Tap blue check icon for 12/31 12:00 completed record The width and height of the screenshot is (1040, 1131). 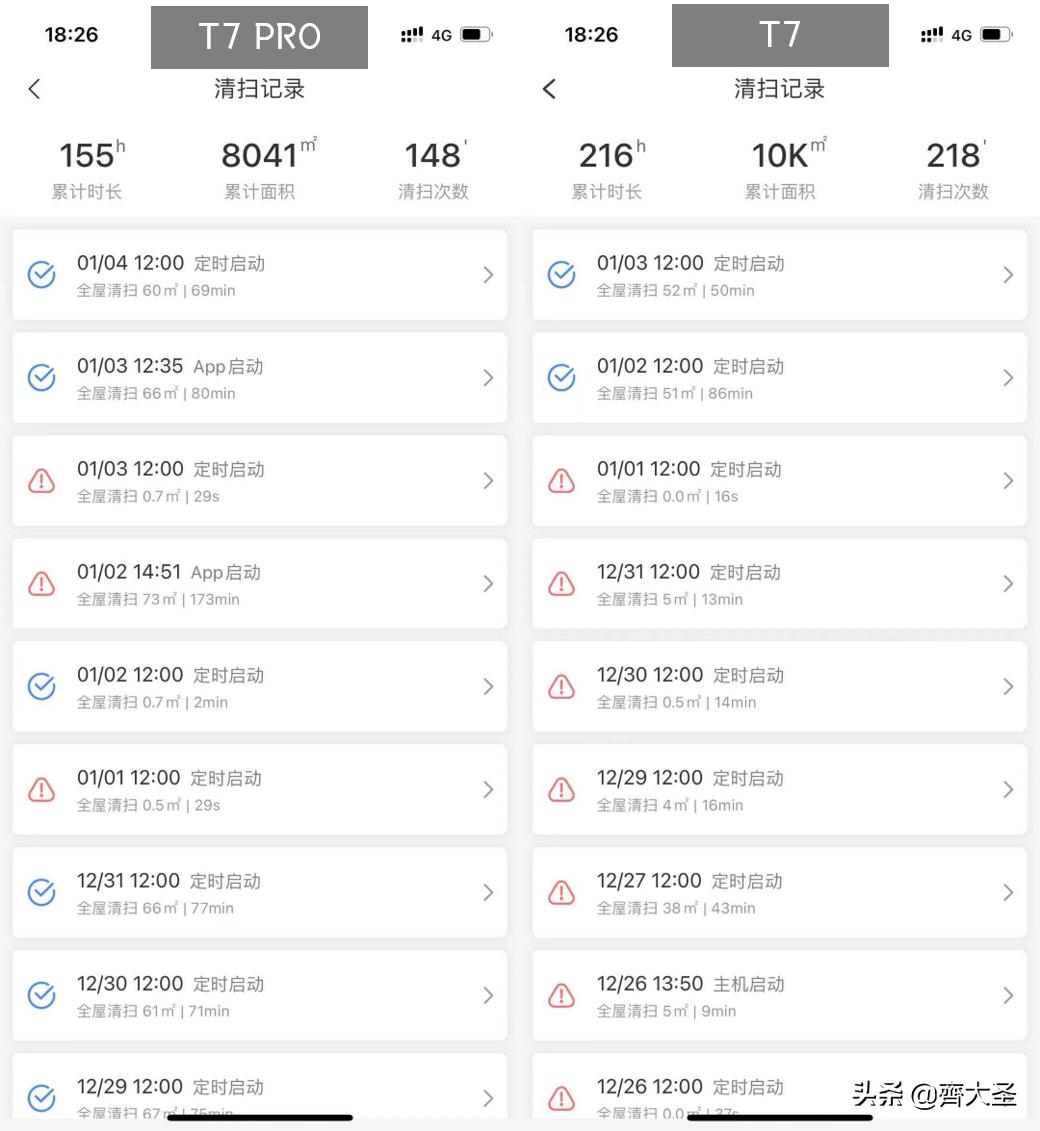[41, 893]
